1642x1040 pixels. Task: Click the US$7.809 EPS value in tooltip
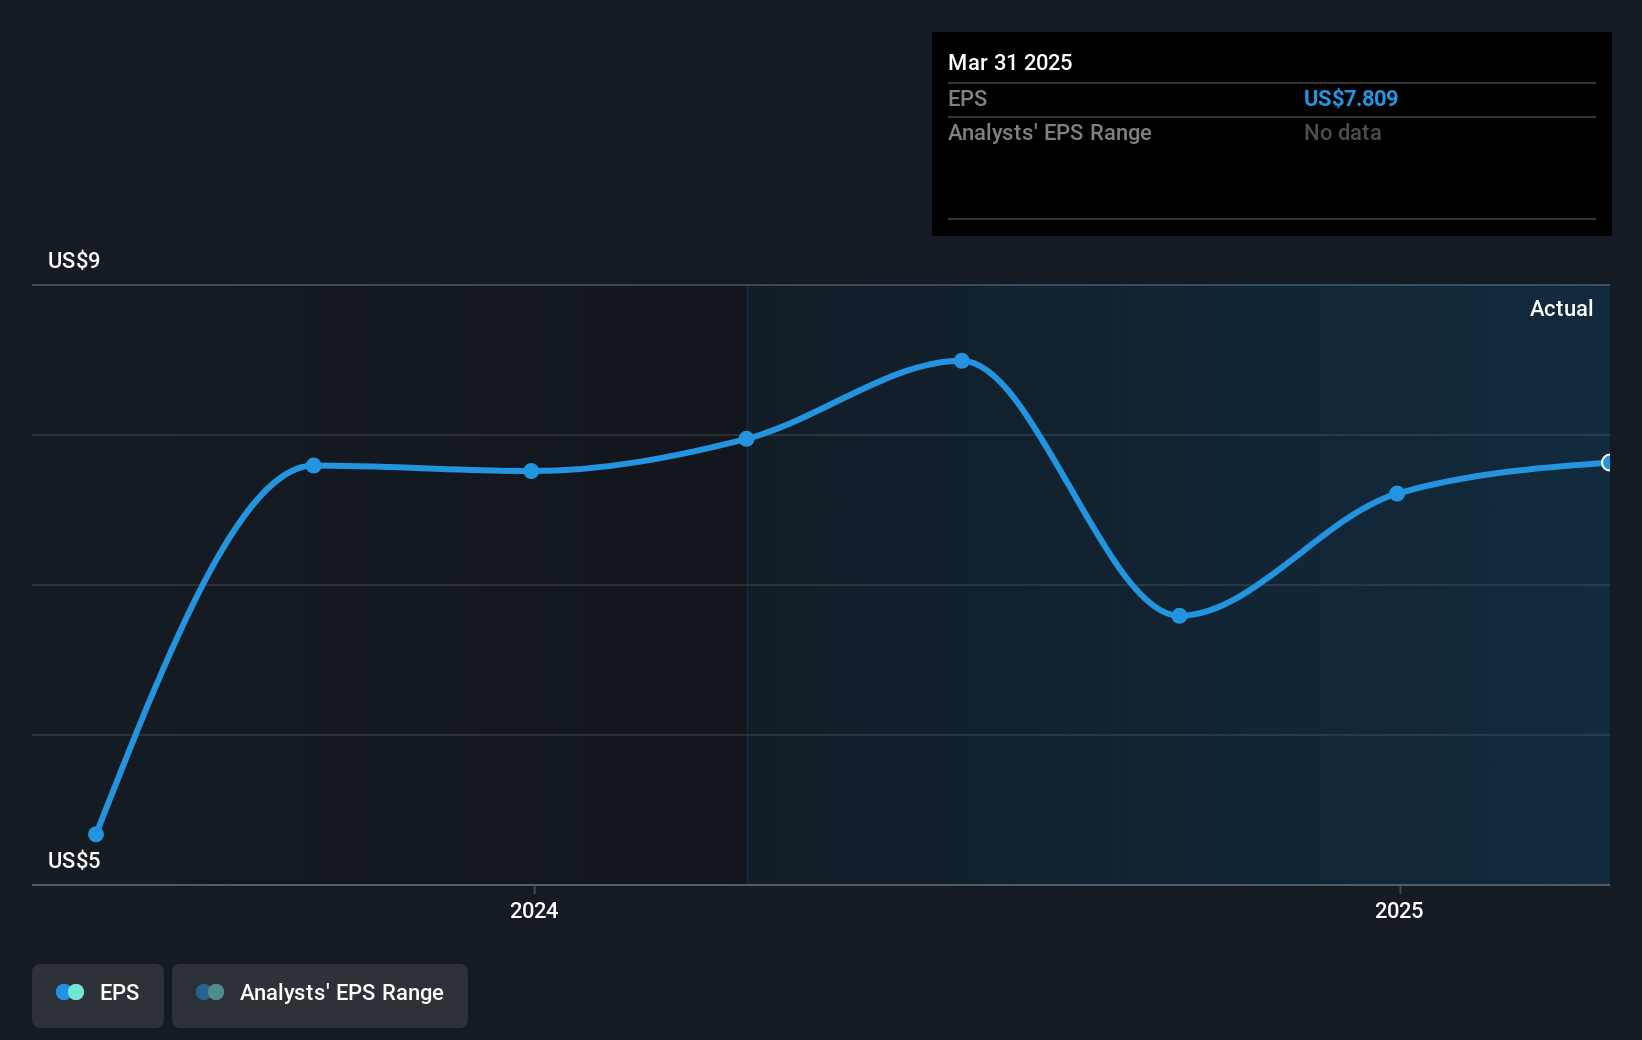click(x=1350, y=98)
